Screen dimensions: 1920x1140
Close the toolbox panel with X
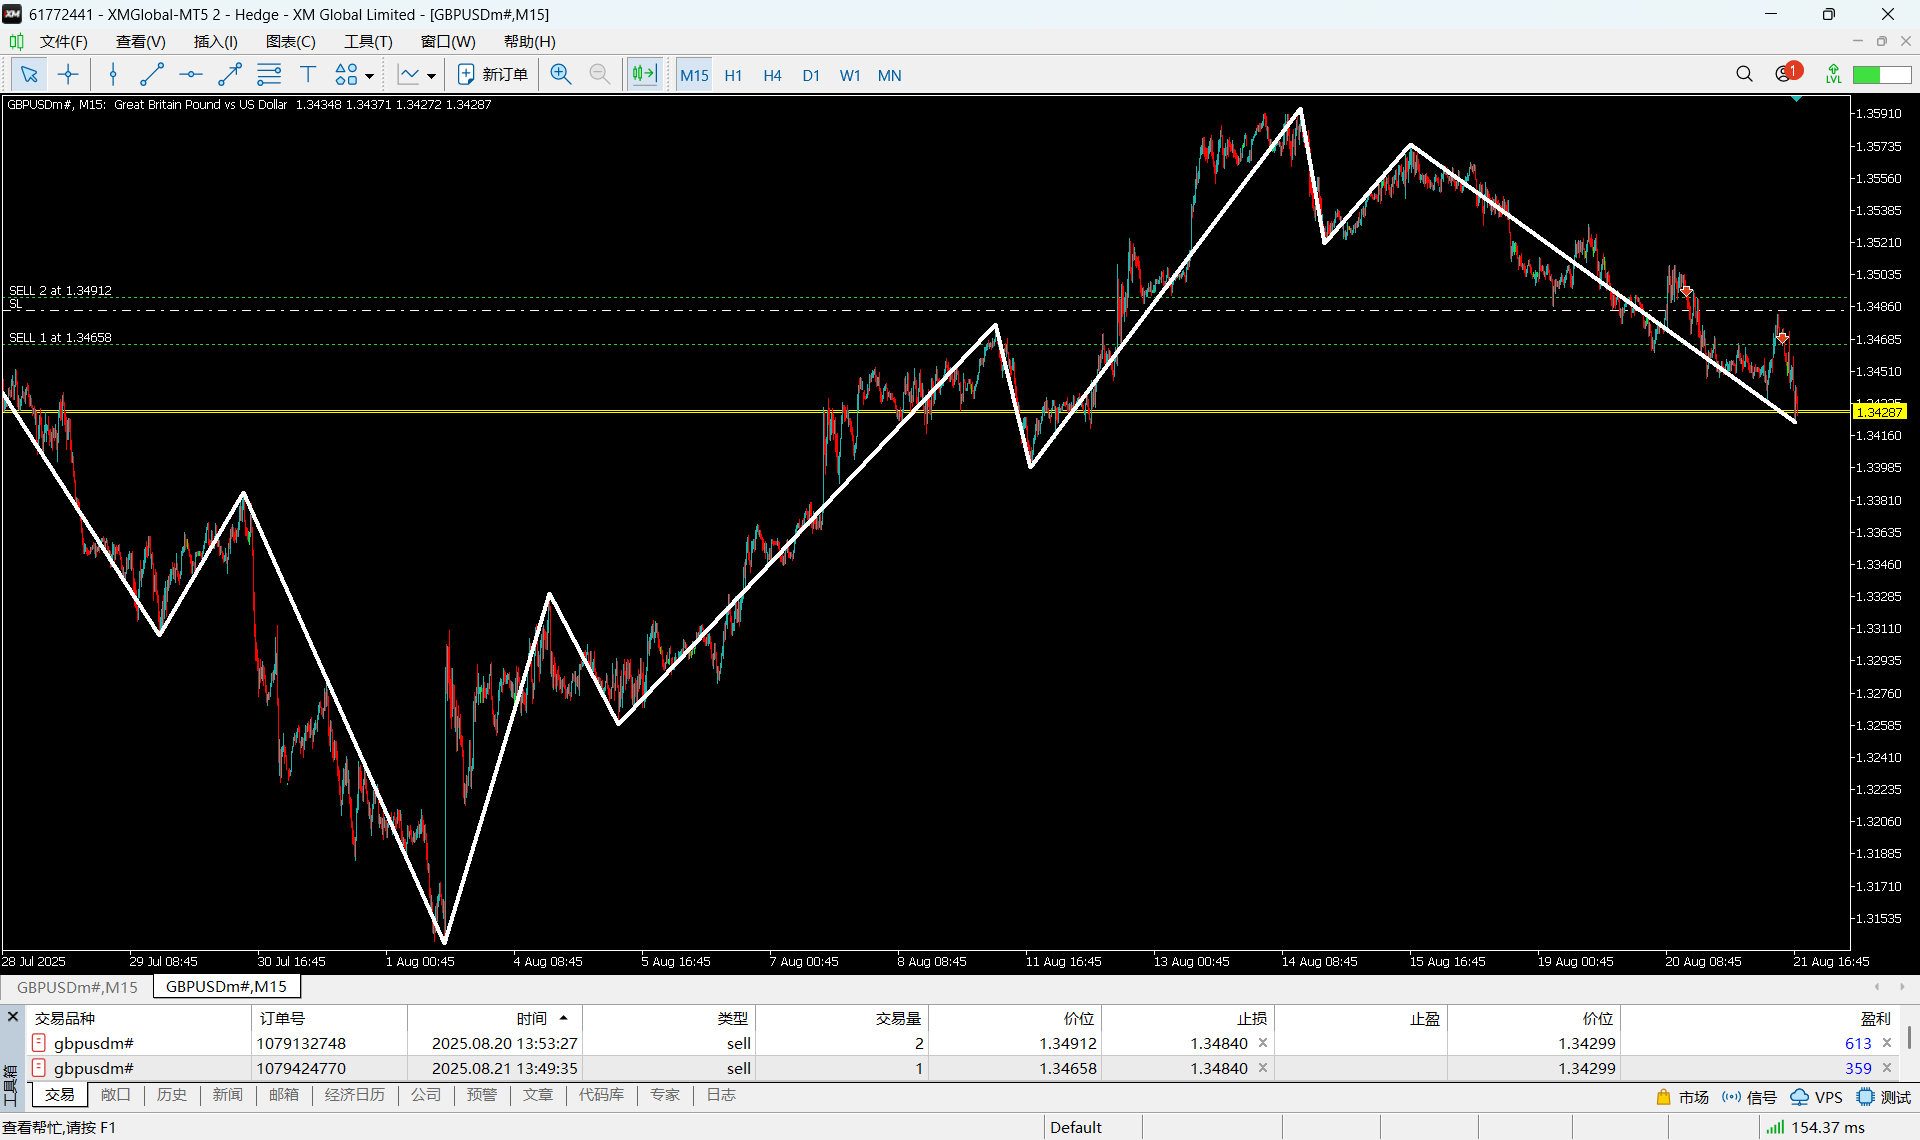click(13, 1017)
